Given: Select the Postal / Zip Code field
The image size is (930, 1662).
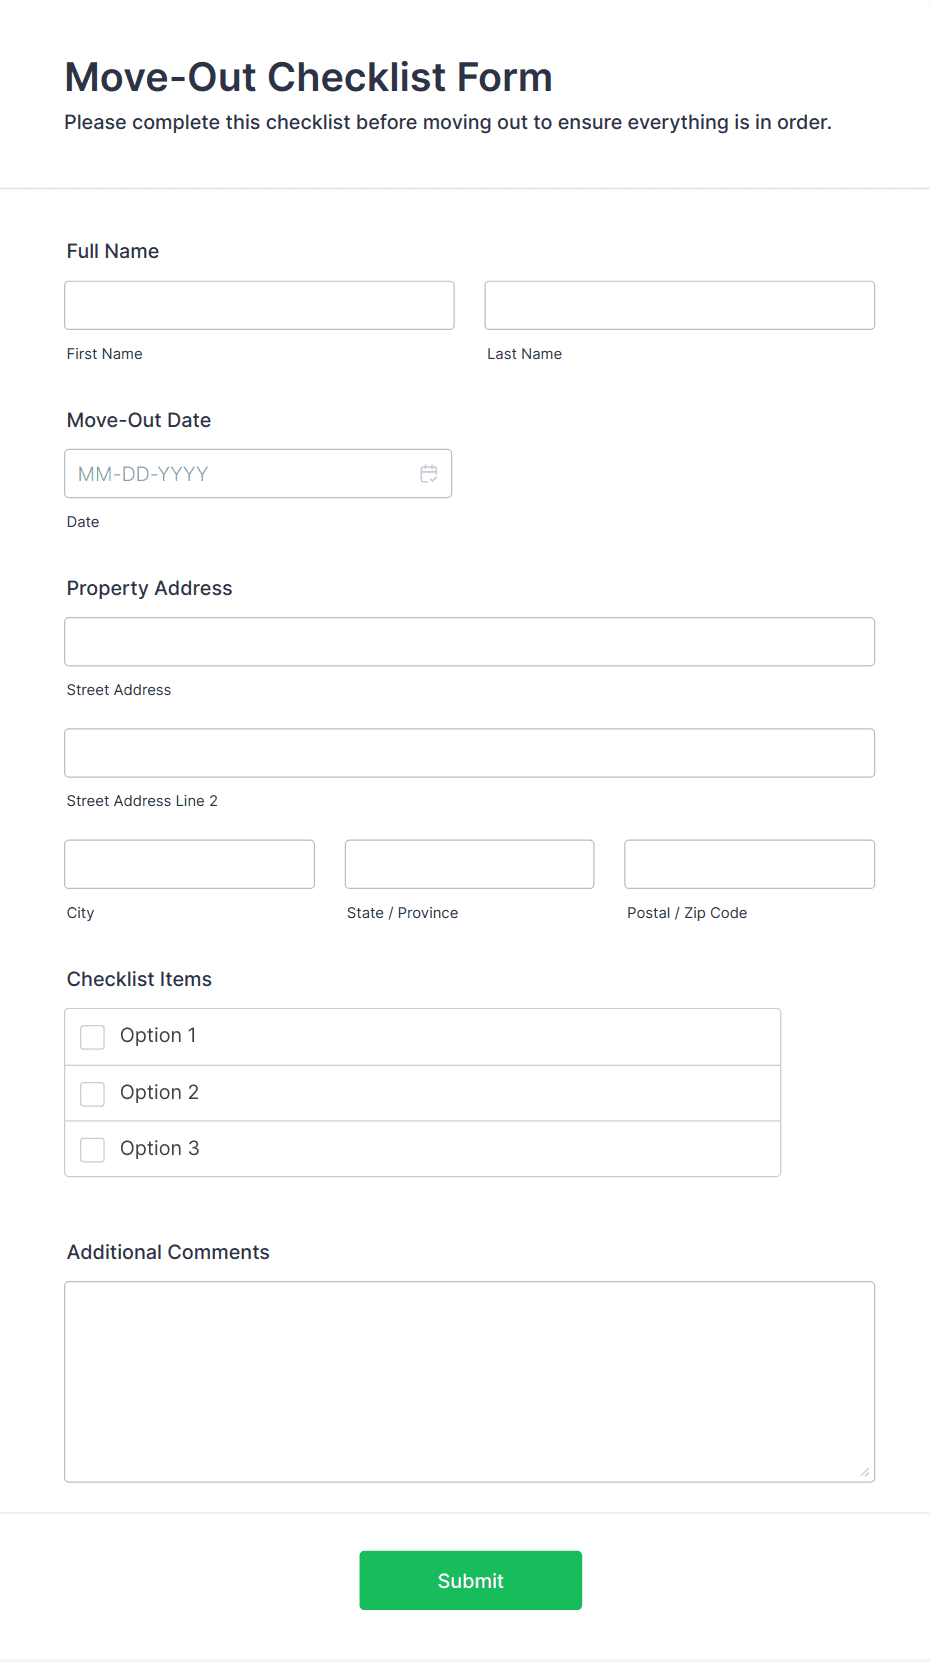Looking at the screenshot, I should (x=750, y=864).
